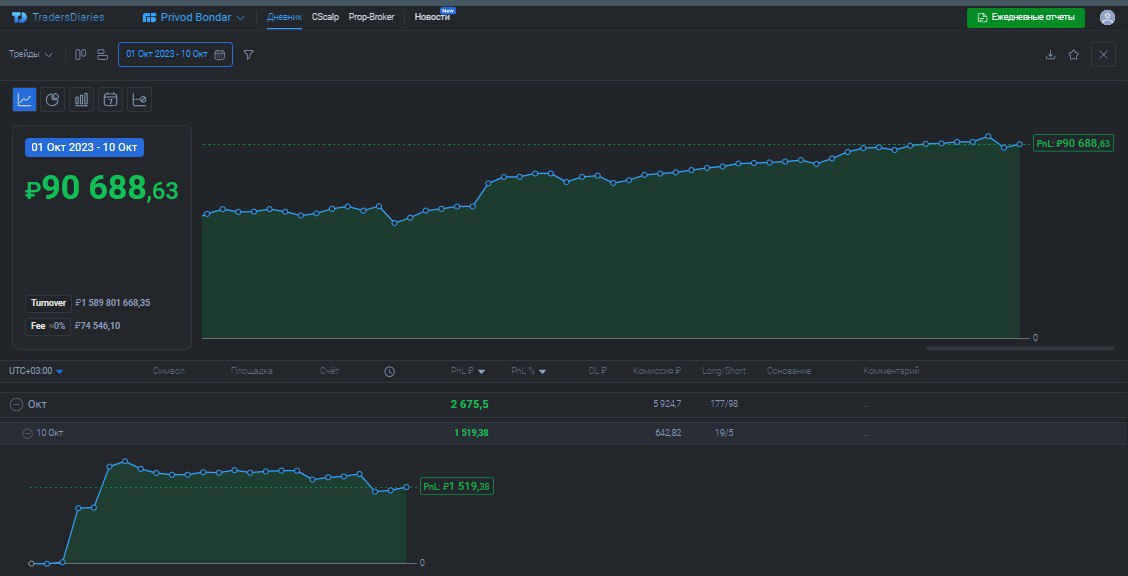Open the calendar view of trades
This screenshot has width=1128, height=576.
pos(111,99)
